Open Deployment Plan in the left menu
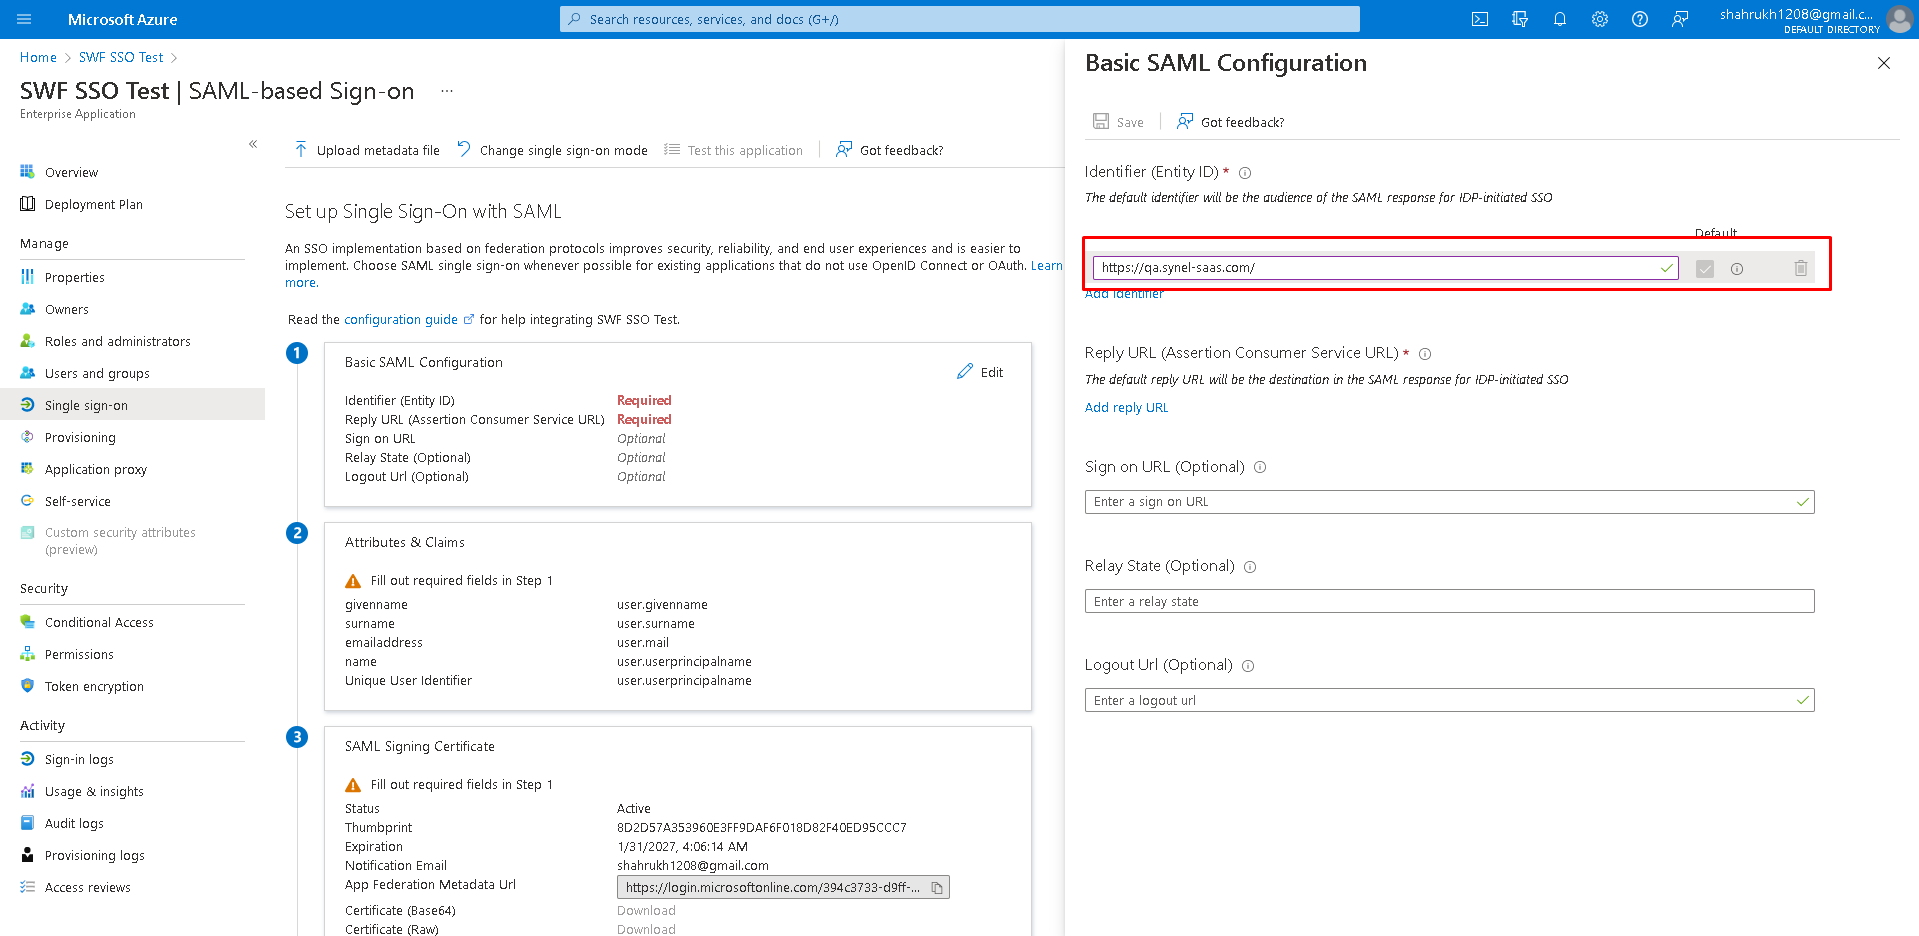The width and height of the screenshot is (1919, 936). click(x=93, y=205)
